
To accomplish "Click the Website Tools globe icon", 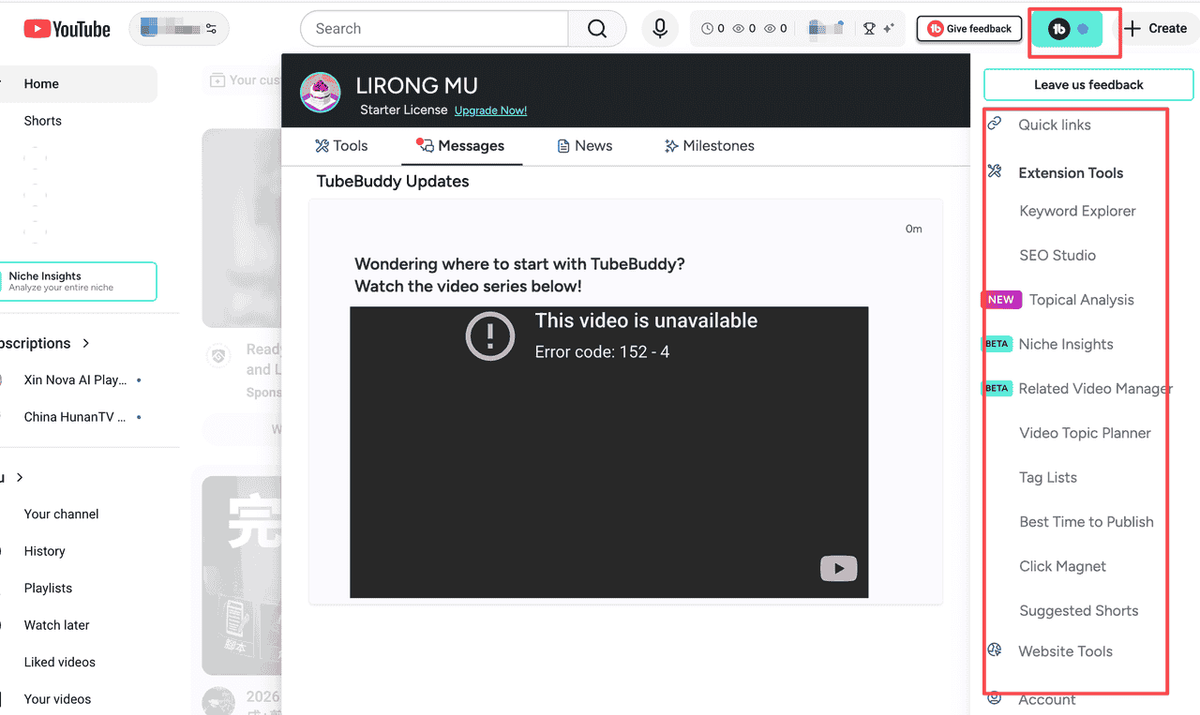I will pos(995,650).
